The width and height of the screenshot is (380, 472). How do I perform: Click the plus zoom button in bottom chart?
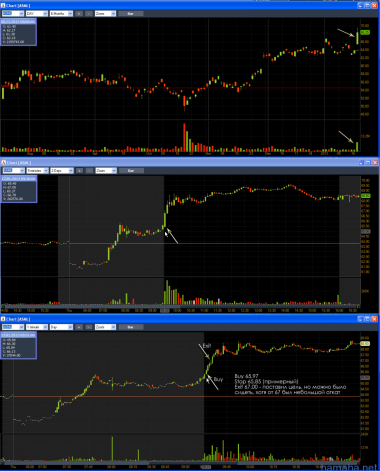79,327
